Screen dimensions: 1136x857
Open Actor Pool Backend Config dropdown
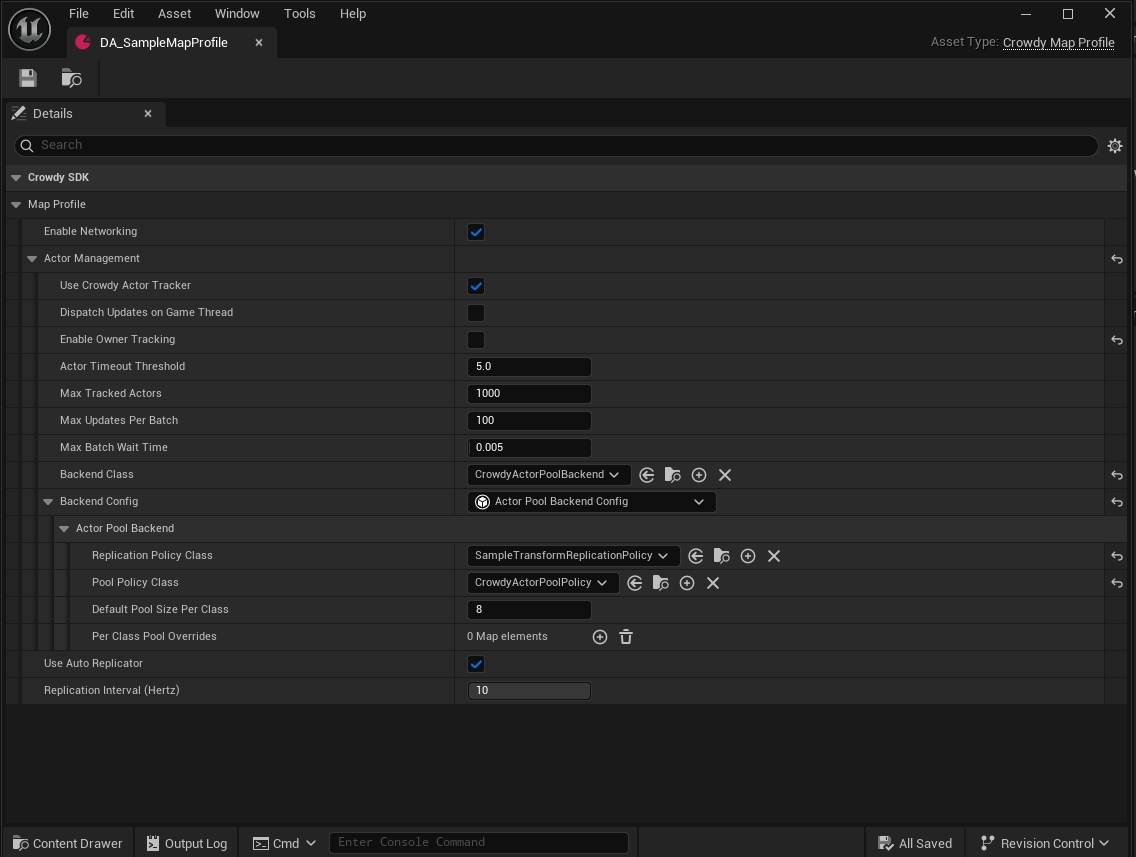(591, 502)
